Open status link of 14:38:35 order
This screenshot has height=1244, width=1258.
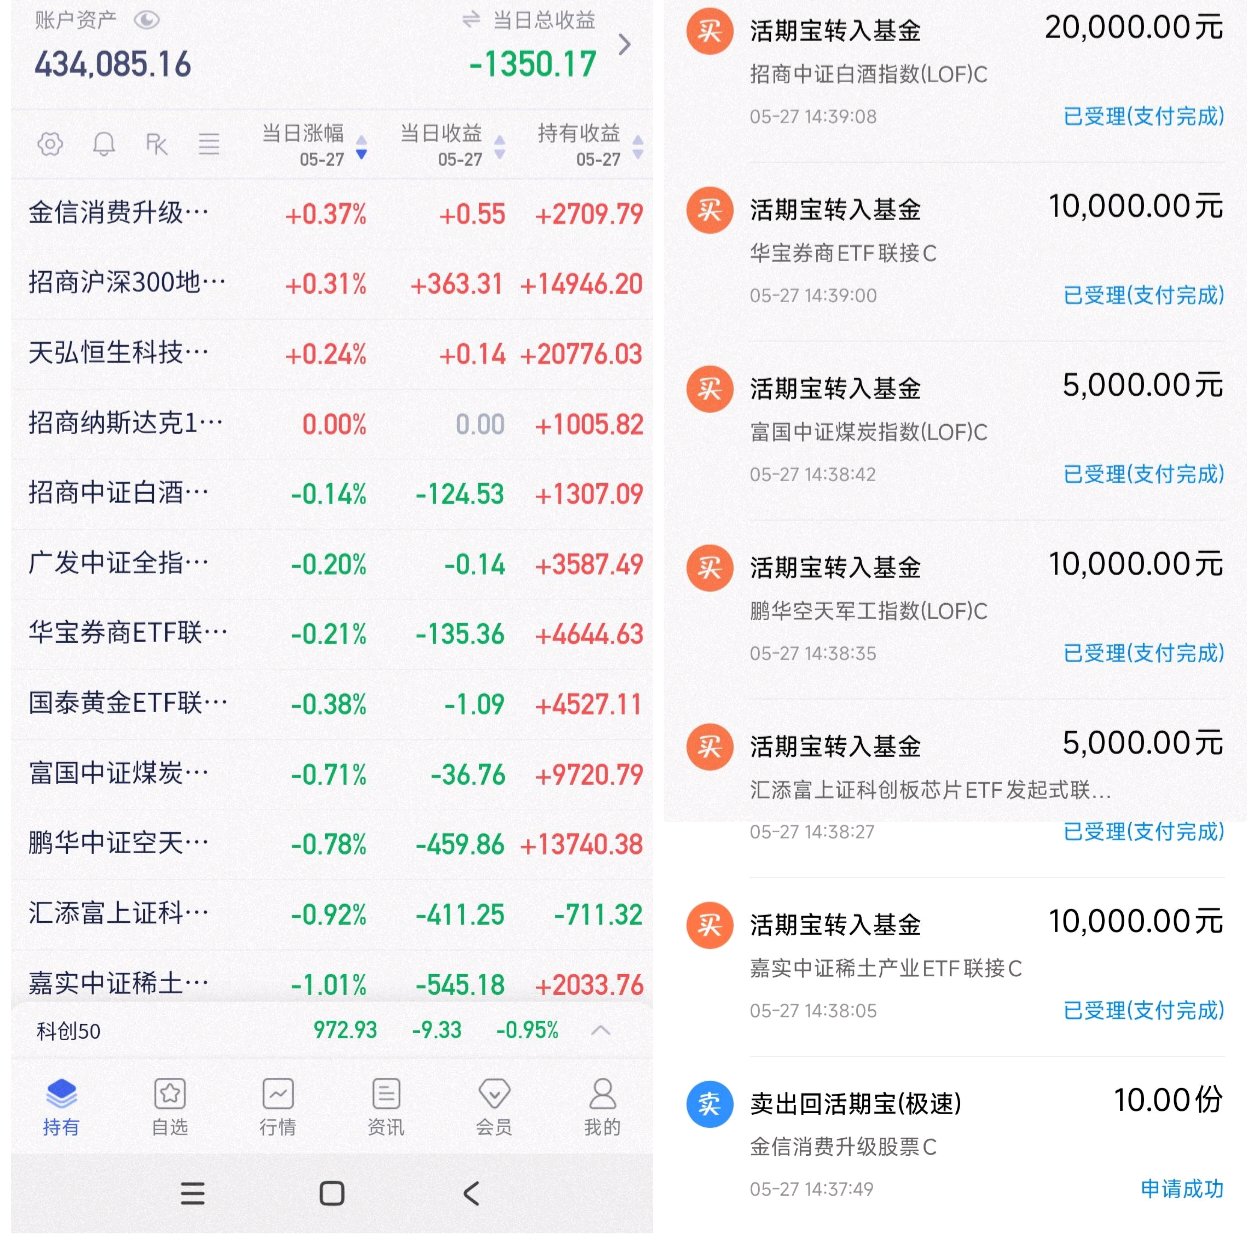pos(1144,653)
